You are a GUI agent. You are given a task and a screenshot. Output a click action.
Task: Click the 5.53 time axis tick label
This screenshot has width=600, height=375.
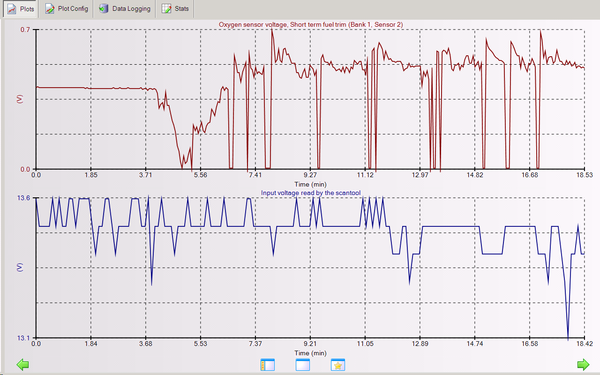[201, 344]
